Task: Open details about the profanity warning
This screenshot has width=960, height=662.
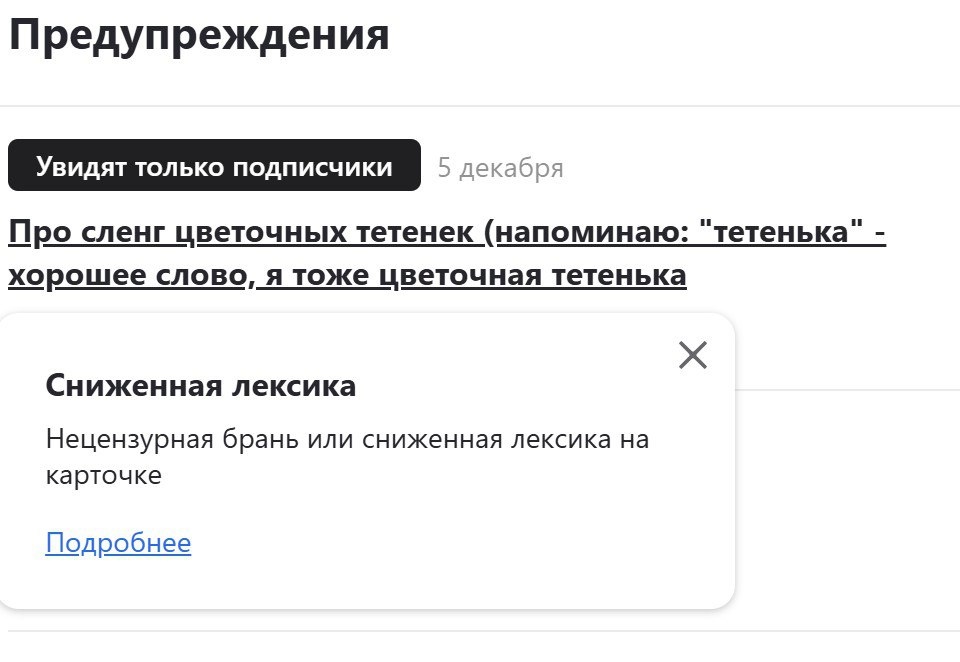Action: pyautogui.click(x=117, y=543)
